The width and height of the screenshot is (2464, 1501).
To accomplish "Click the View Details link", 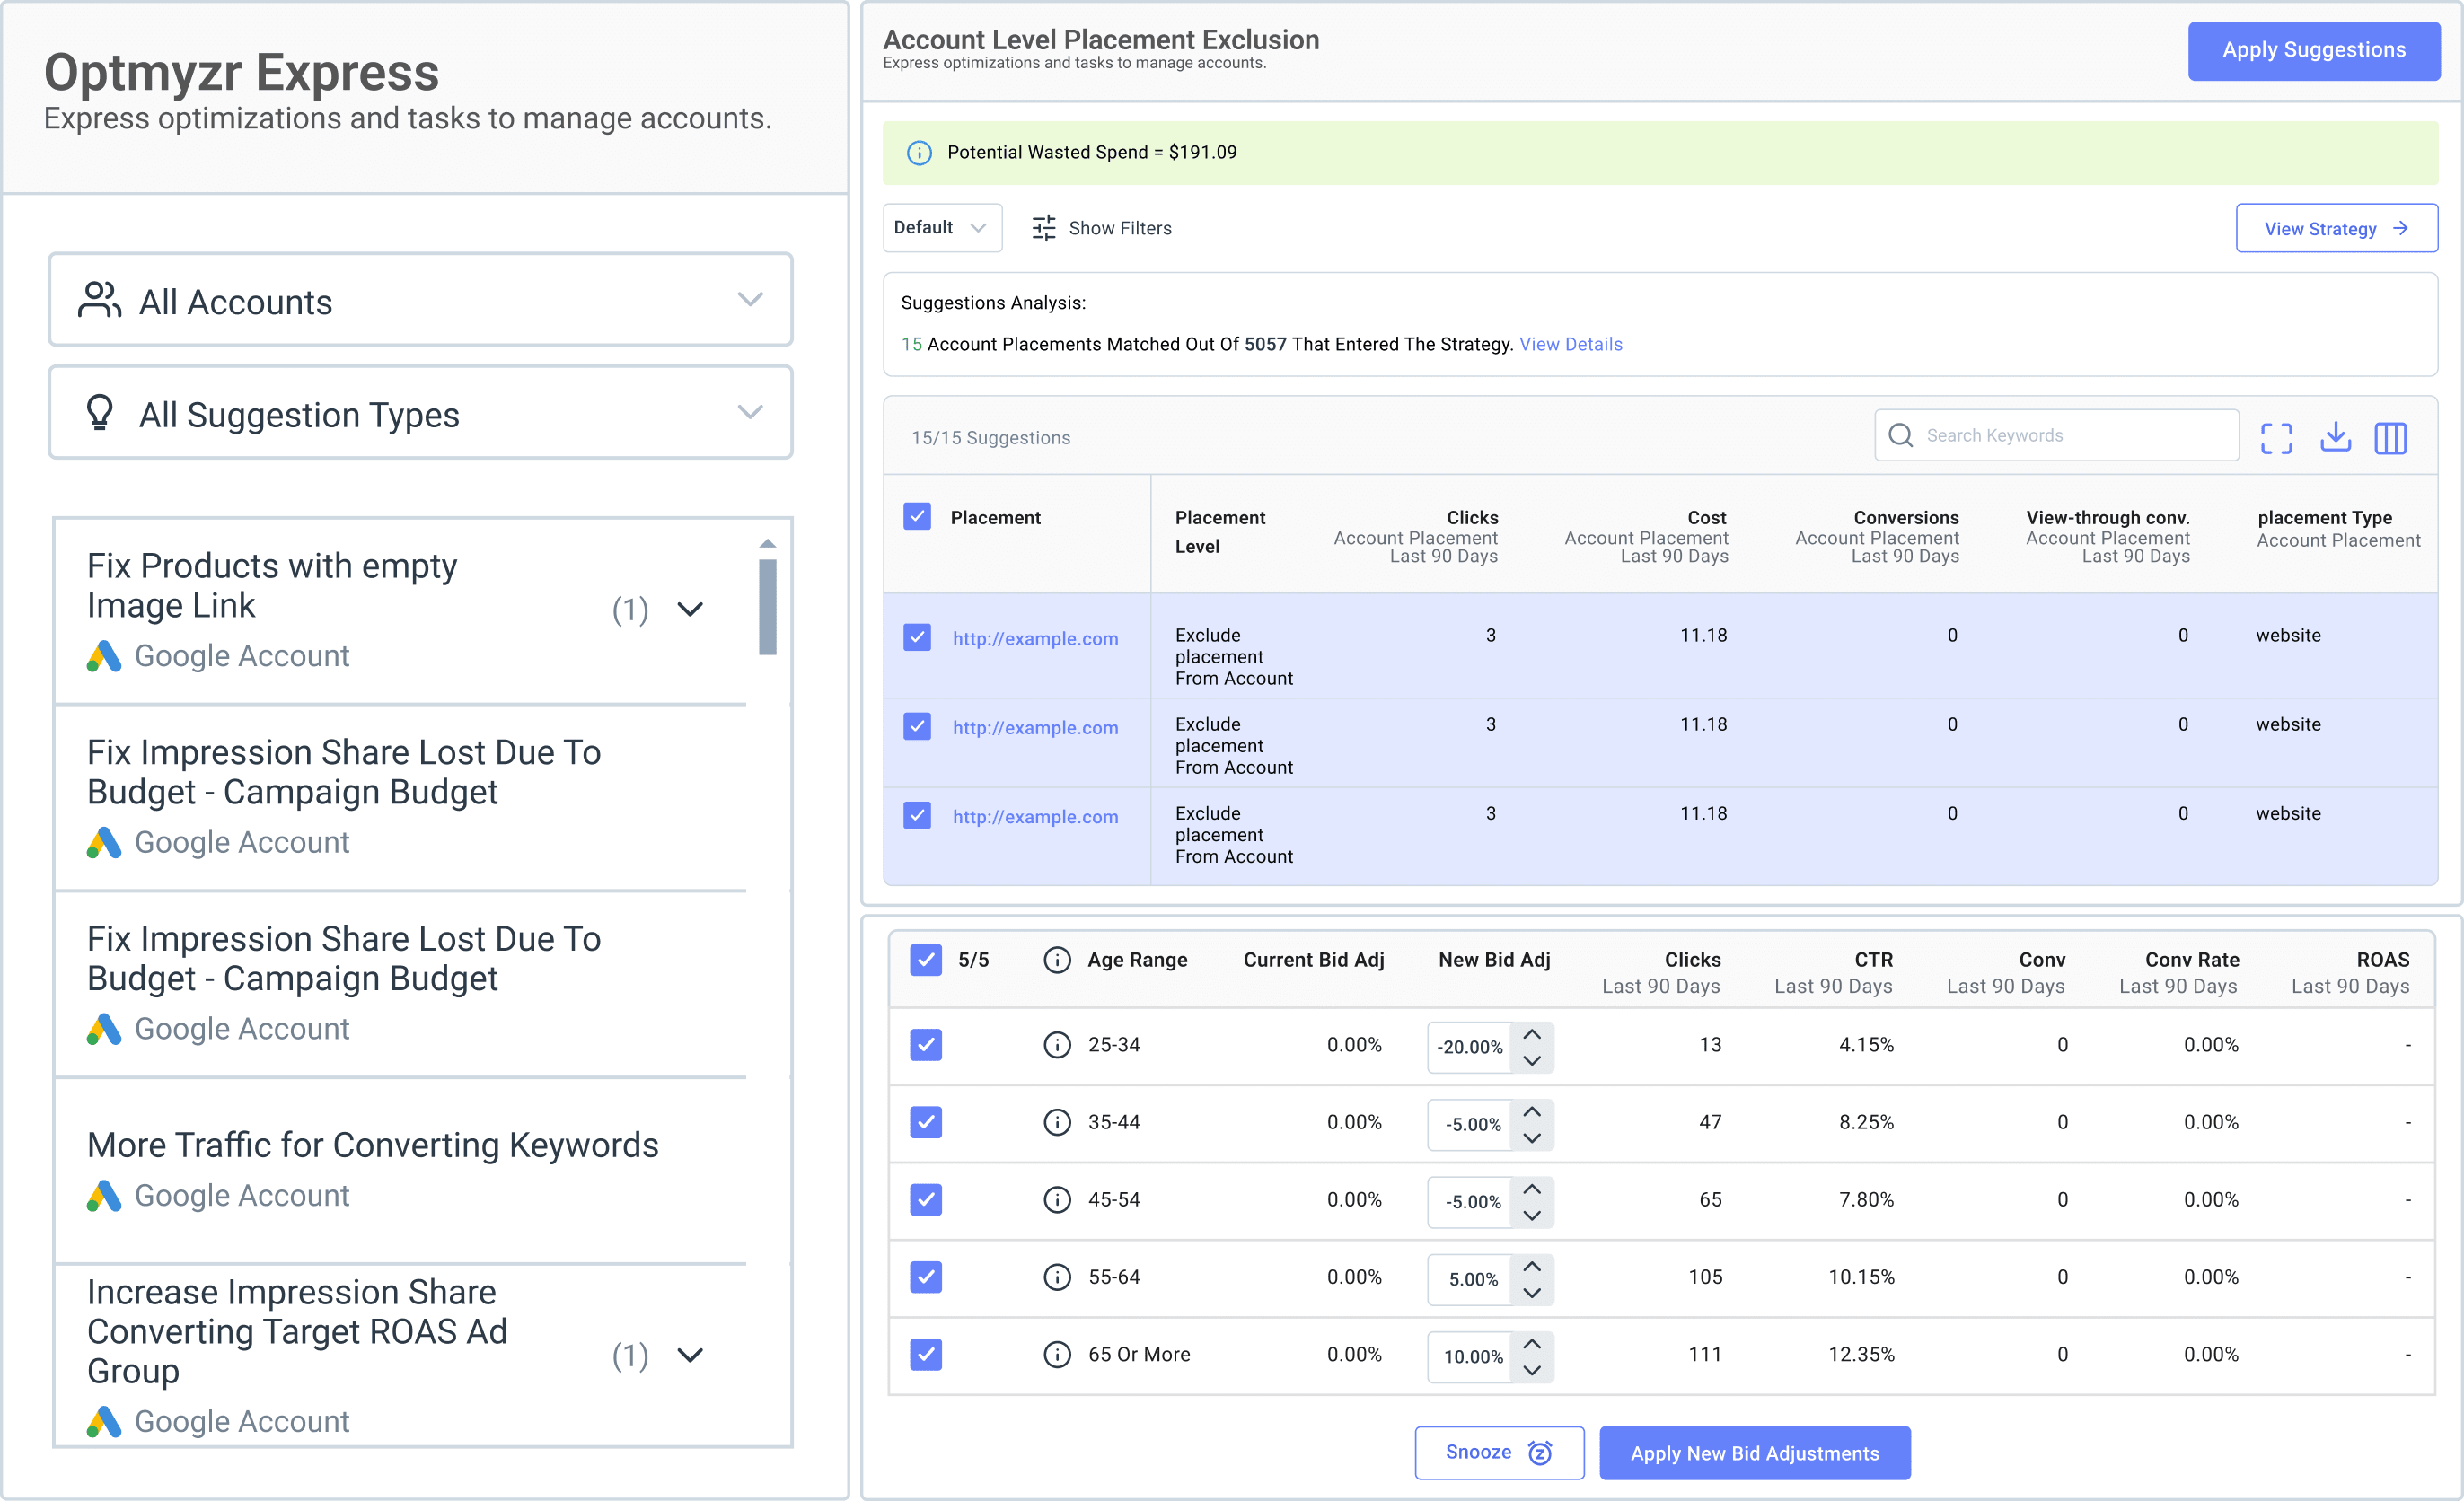I will (1570, 344).
